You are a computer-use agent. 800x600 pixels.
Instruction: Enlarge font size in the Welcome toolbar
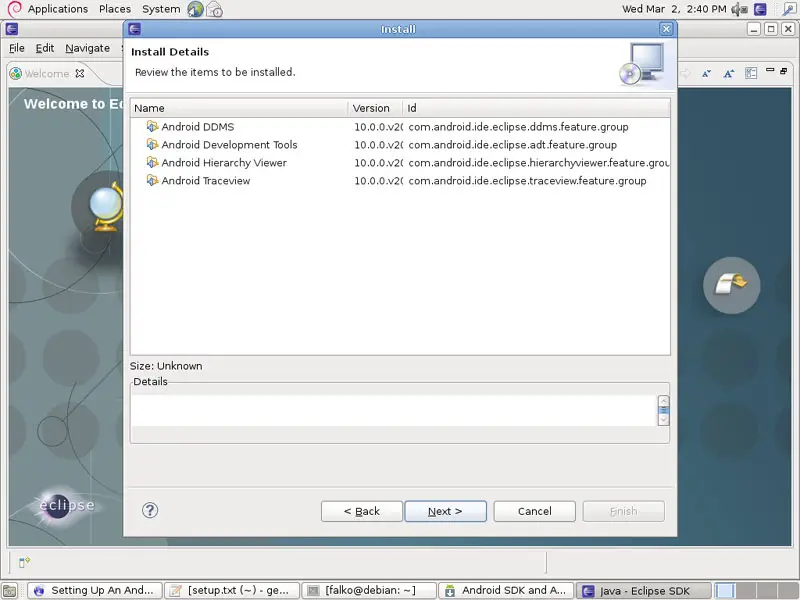(x=729, y=73)
